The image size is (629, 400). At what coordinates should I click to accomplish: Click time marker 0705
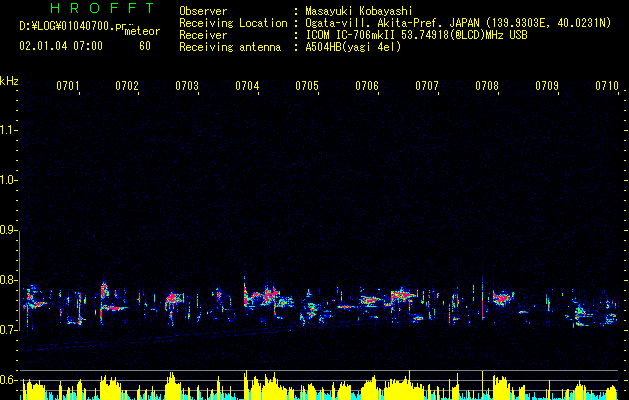point(307,86)
